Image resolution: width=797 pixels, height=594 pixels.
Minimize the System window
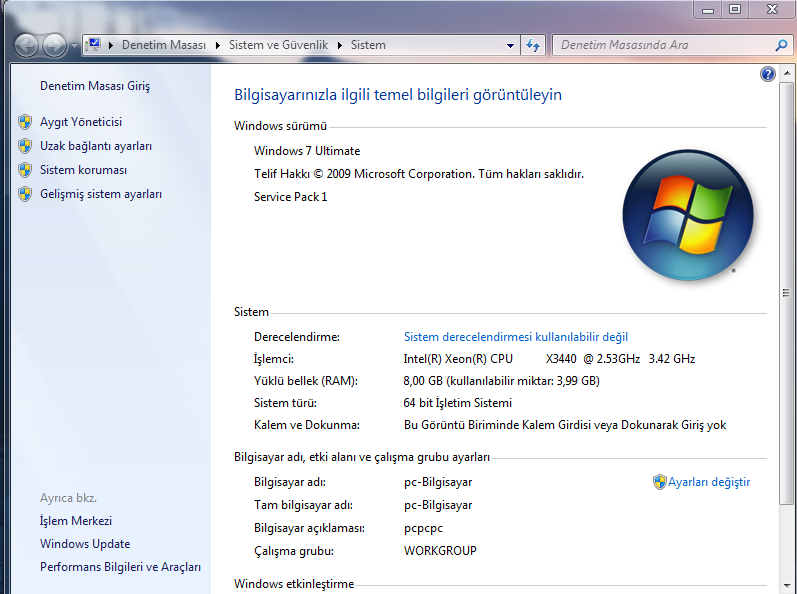pyautogui.click(x=708, y=9)
